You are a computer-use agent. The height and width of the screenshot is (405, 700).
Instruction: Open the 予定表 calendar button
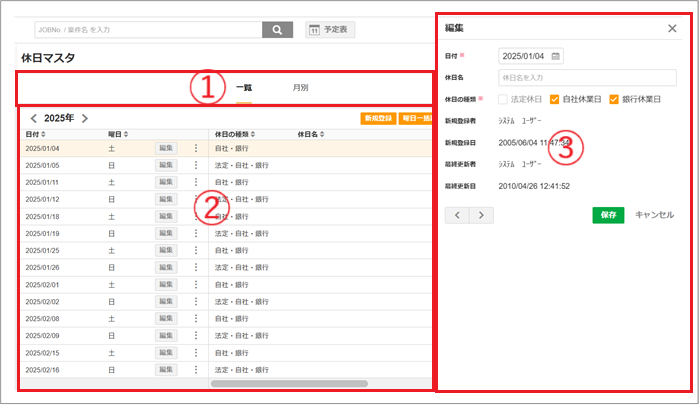pyautogui.click(x=331, y=30)
